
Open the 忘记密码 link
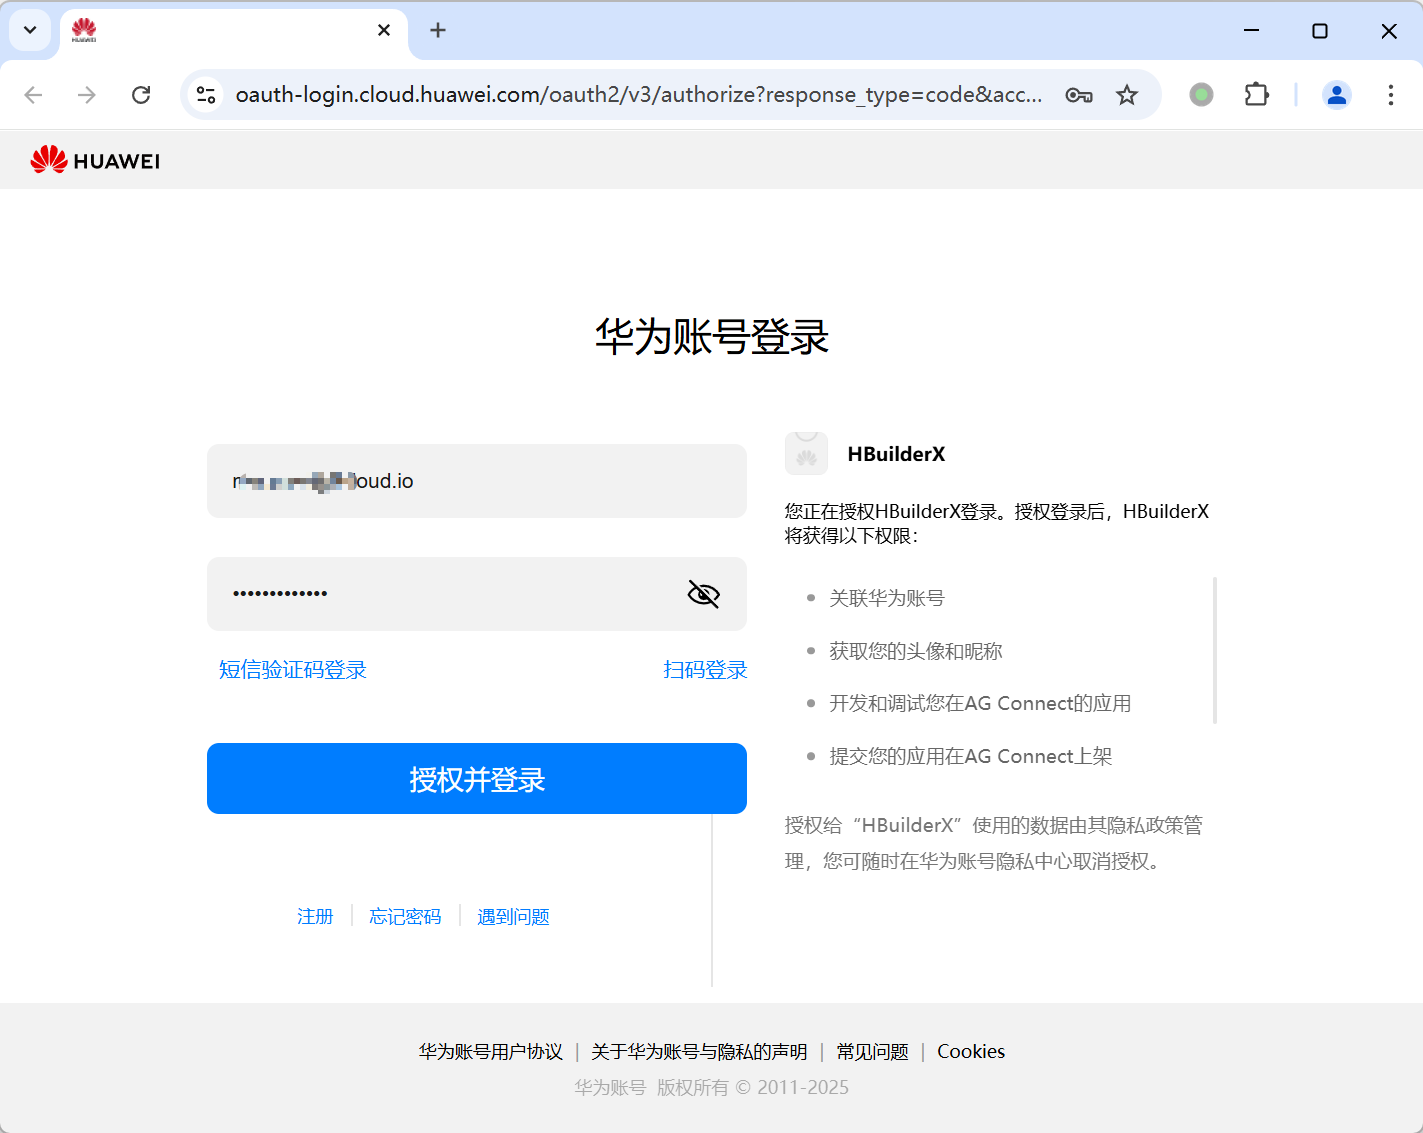coord(405,917)
